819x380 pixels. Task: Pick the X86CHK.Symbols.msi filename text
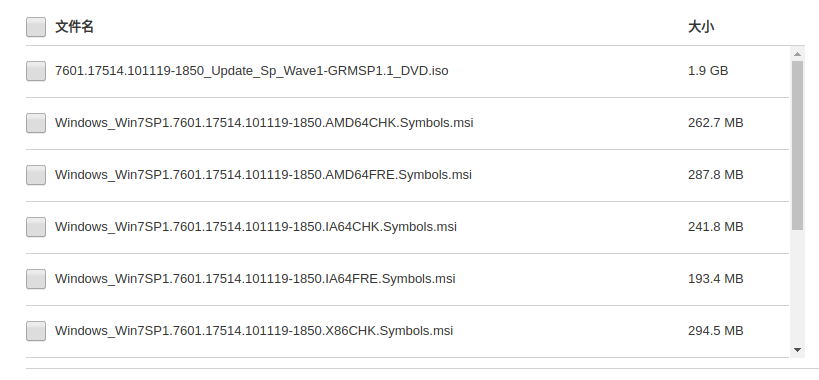point(254,331)
